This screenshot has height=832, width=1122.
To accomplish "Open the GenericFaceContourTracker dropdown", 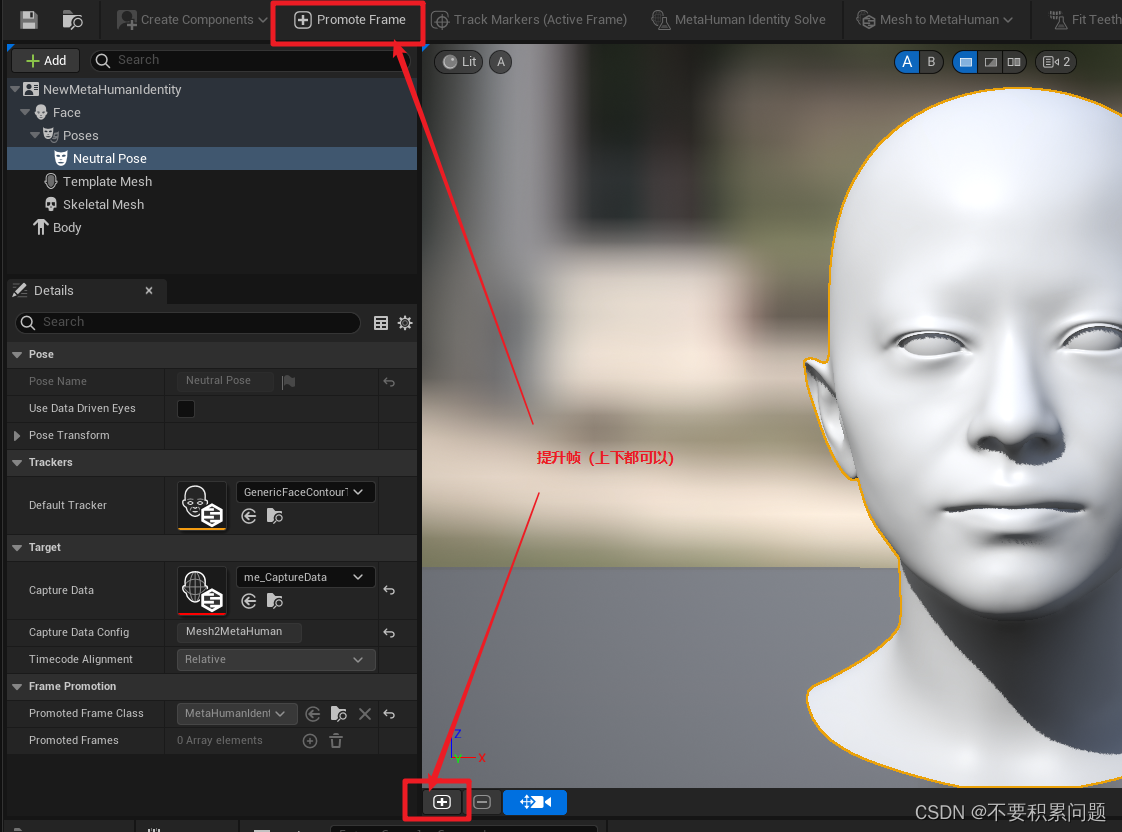I will pyautogui.click(x=306, y=492).
